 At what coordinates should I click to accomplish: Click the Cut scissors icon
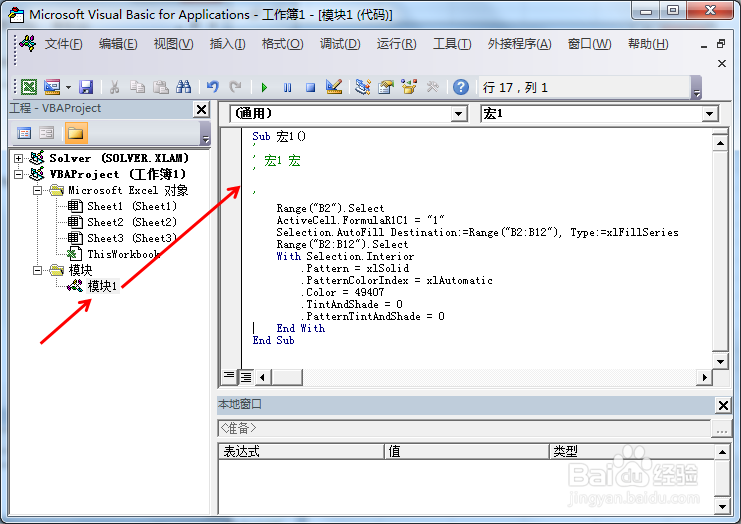click(x=114, y=87)
